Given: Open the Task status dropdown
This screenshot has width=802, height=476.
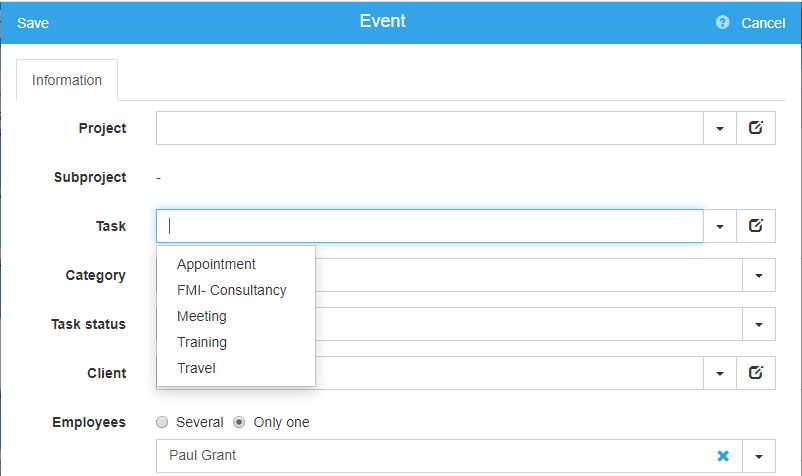Looking at the screenshot, I should pyautogui.click(x=758, y=325).
